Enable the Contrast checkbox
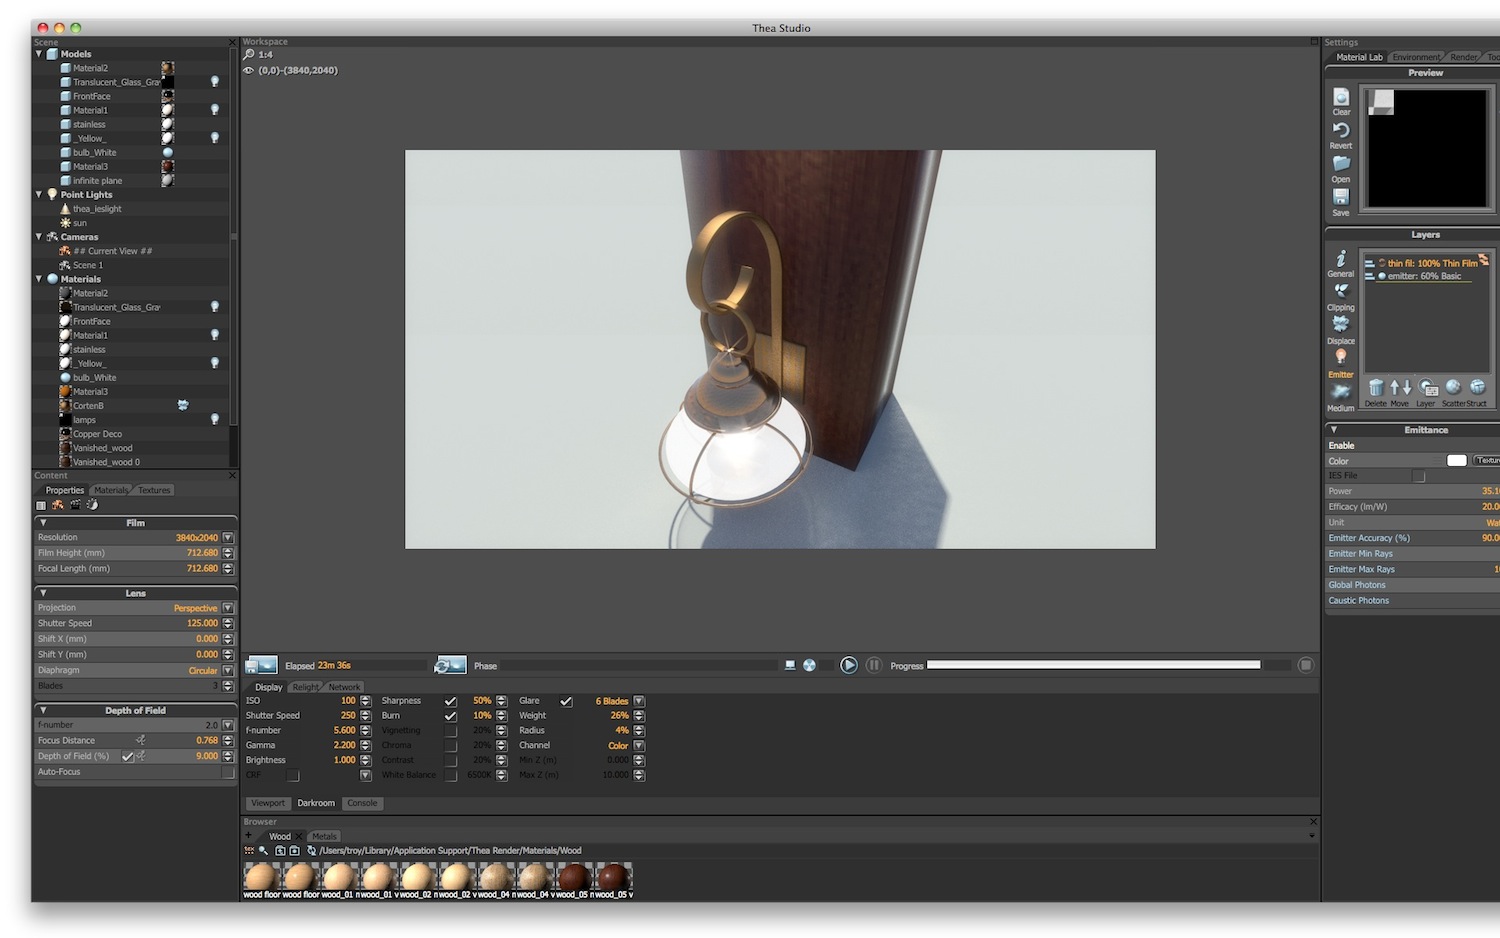Screen dimensions: 1500x938 pos(451,760)
